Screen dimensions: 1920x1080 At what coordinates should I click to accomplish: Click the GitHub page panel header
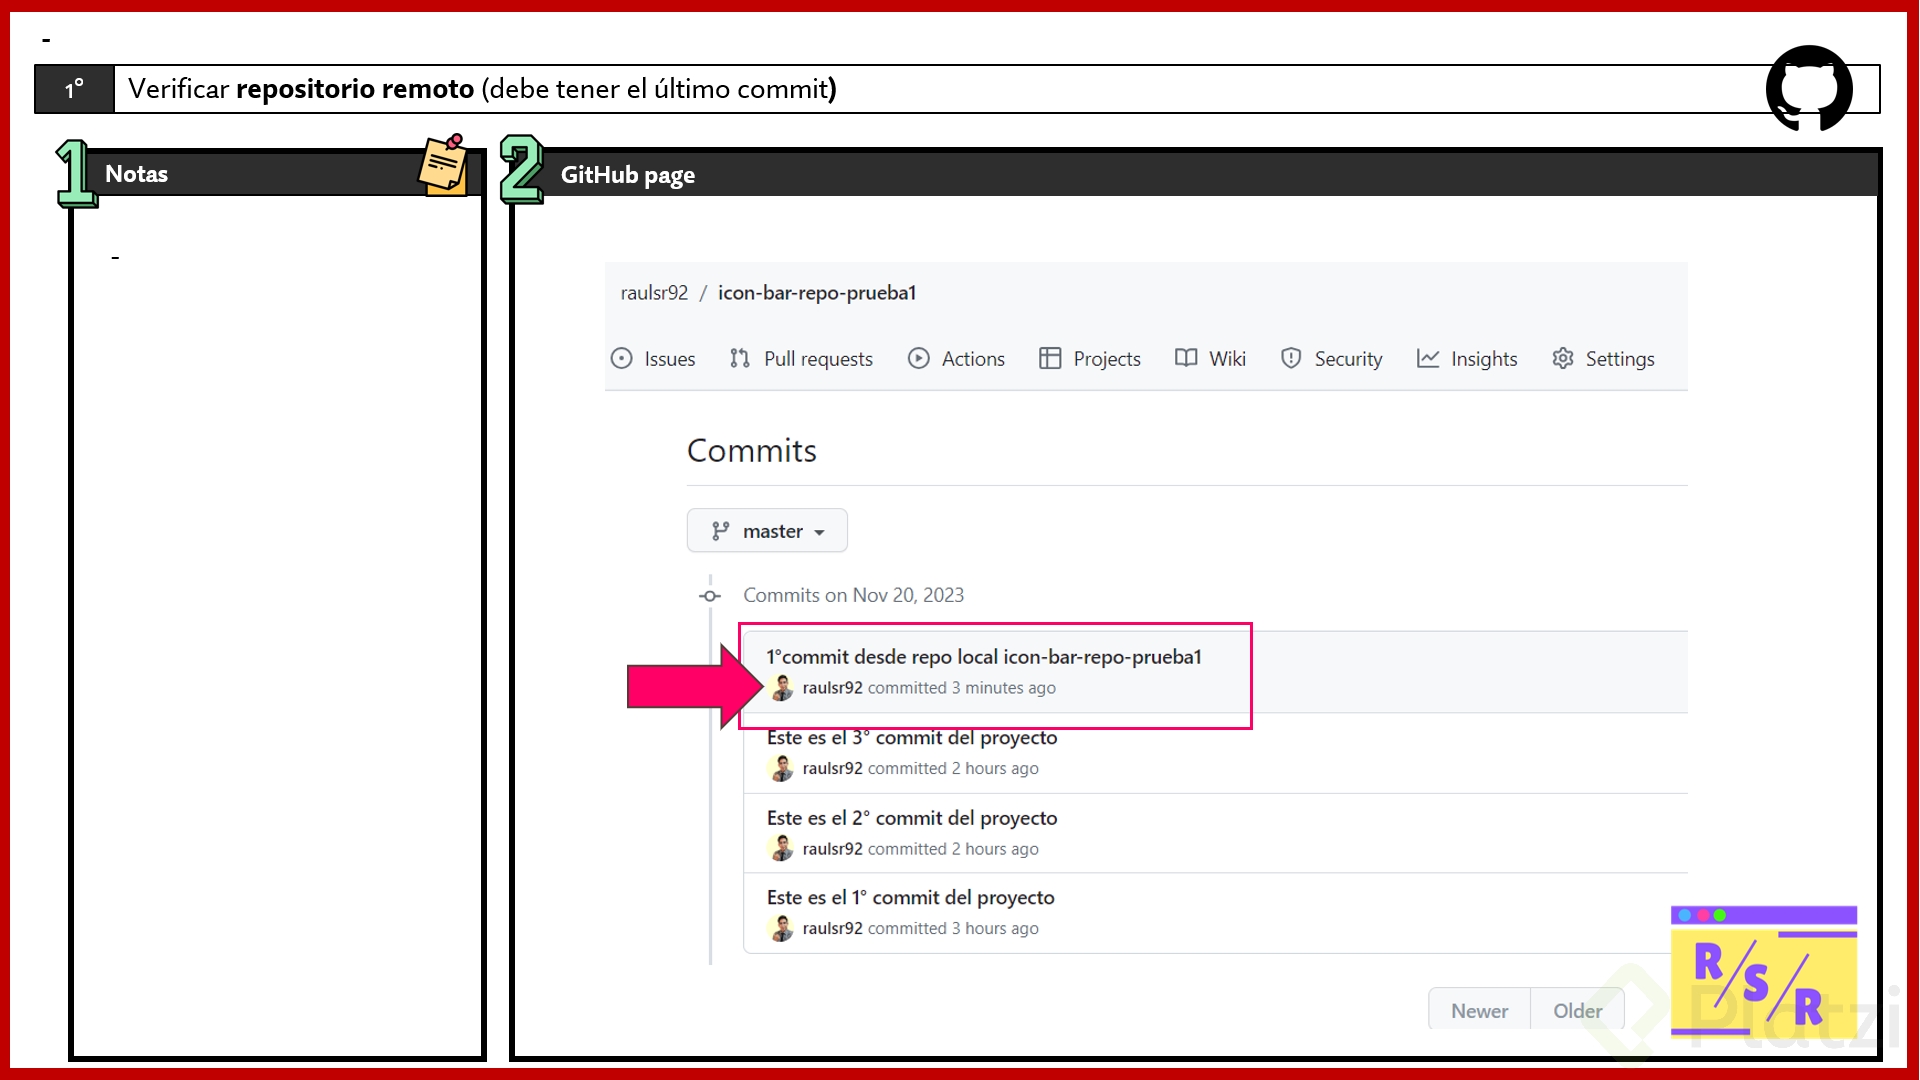[1195, 174]
